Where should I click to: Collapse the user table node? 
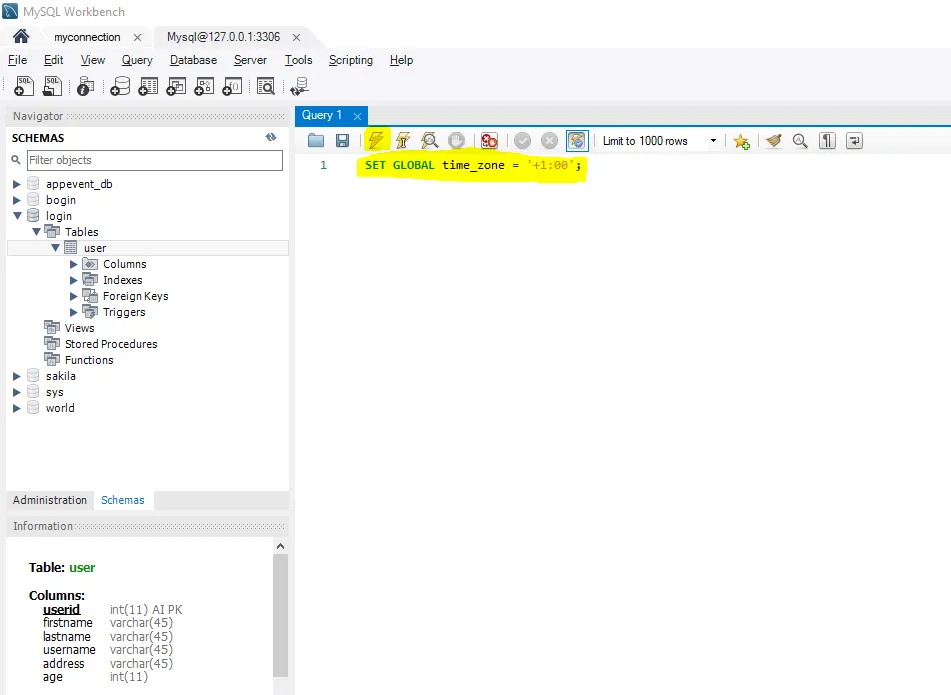point(55,247)
